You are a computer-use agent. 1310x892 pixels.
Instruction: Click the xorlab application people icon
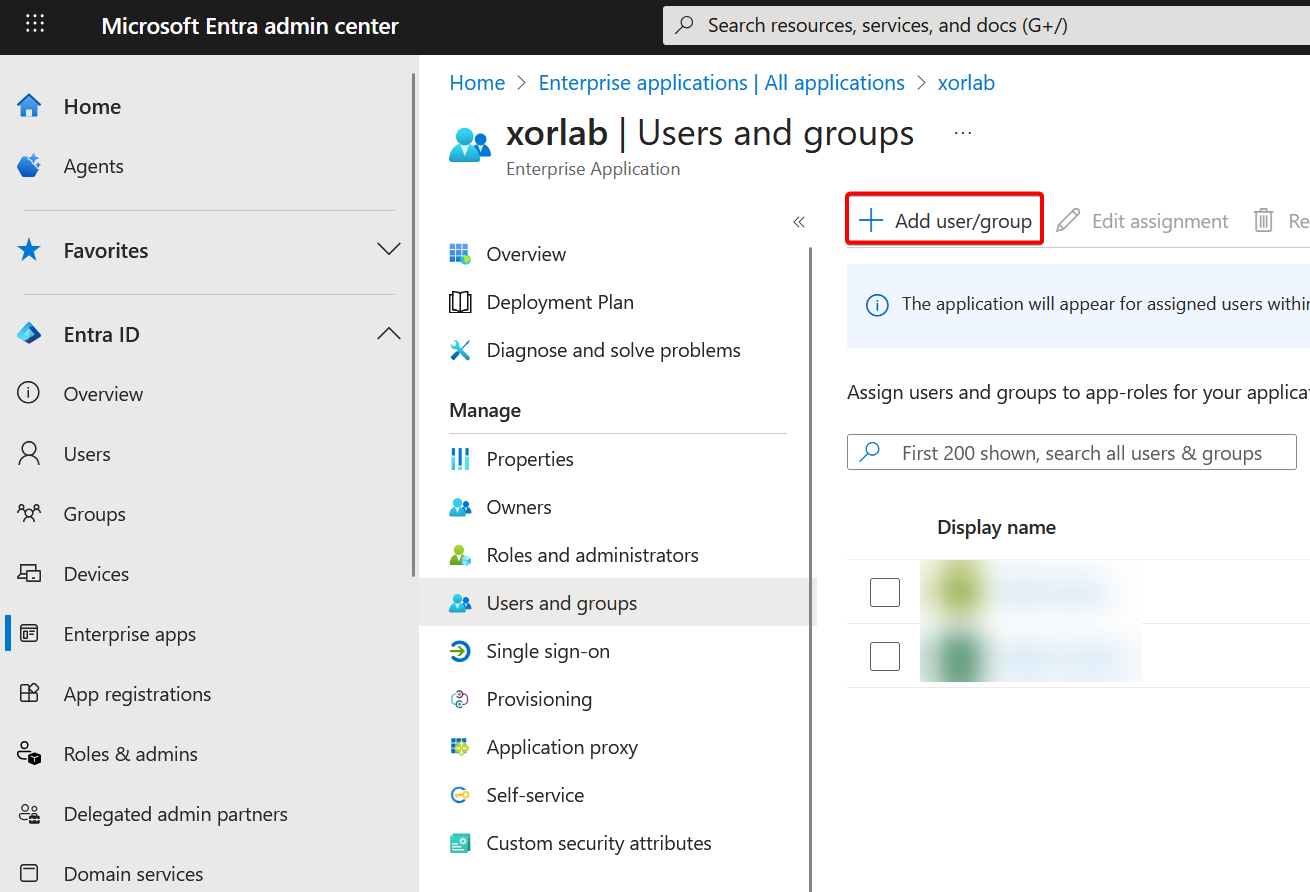[x=470, y=144]
